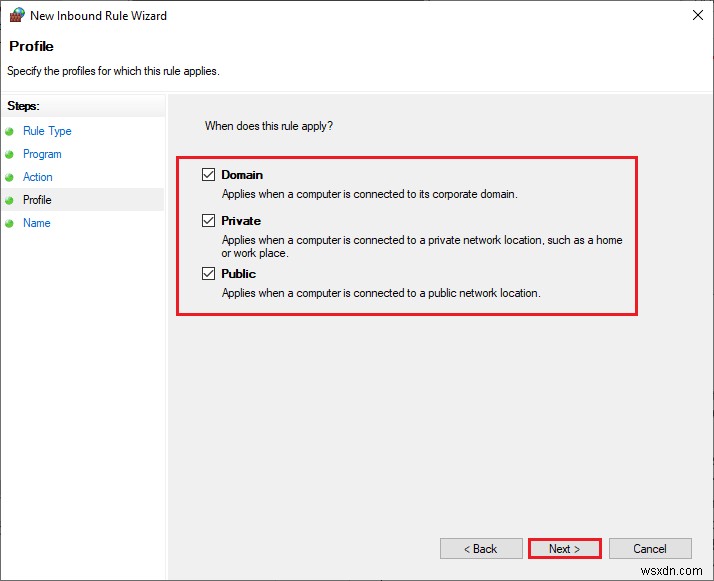Click the firewall wizard title bar icon

(16, 16)
